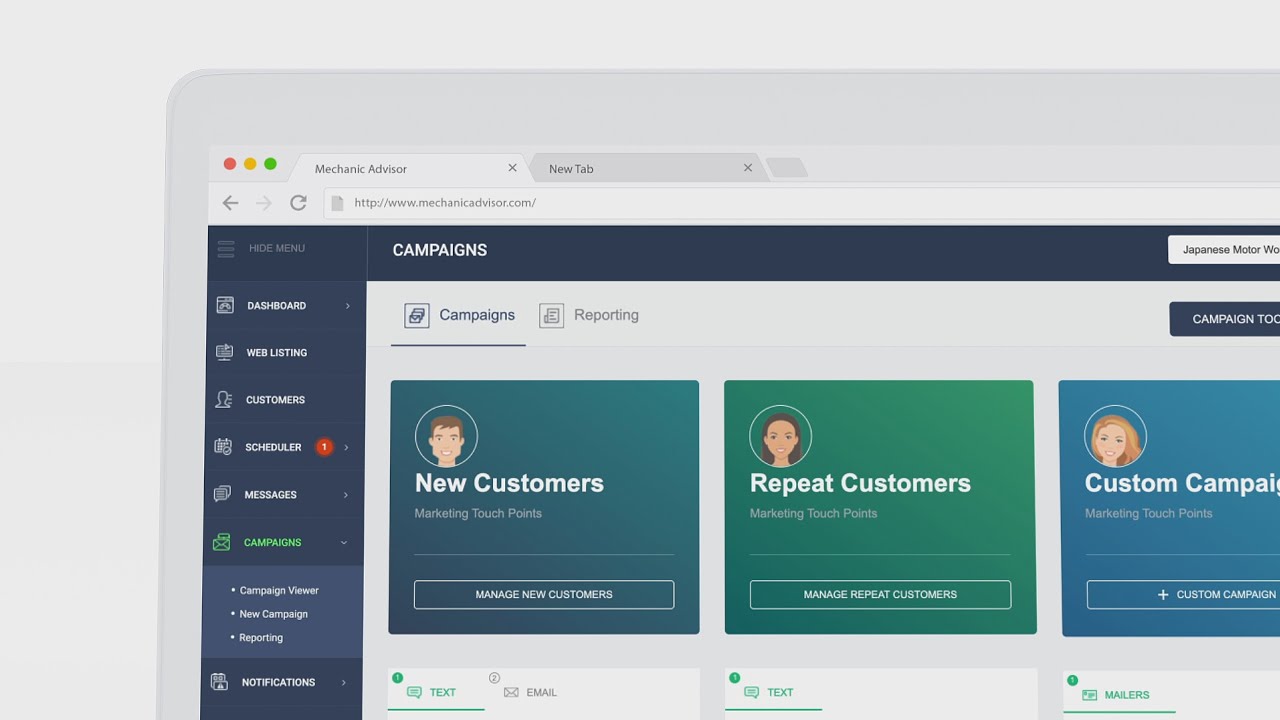Select the Reporting page tab
Image resolution: width=1280 pixels, height=720 pixels.
coord(589,316)
